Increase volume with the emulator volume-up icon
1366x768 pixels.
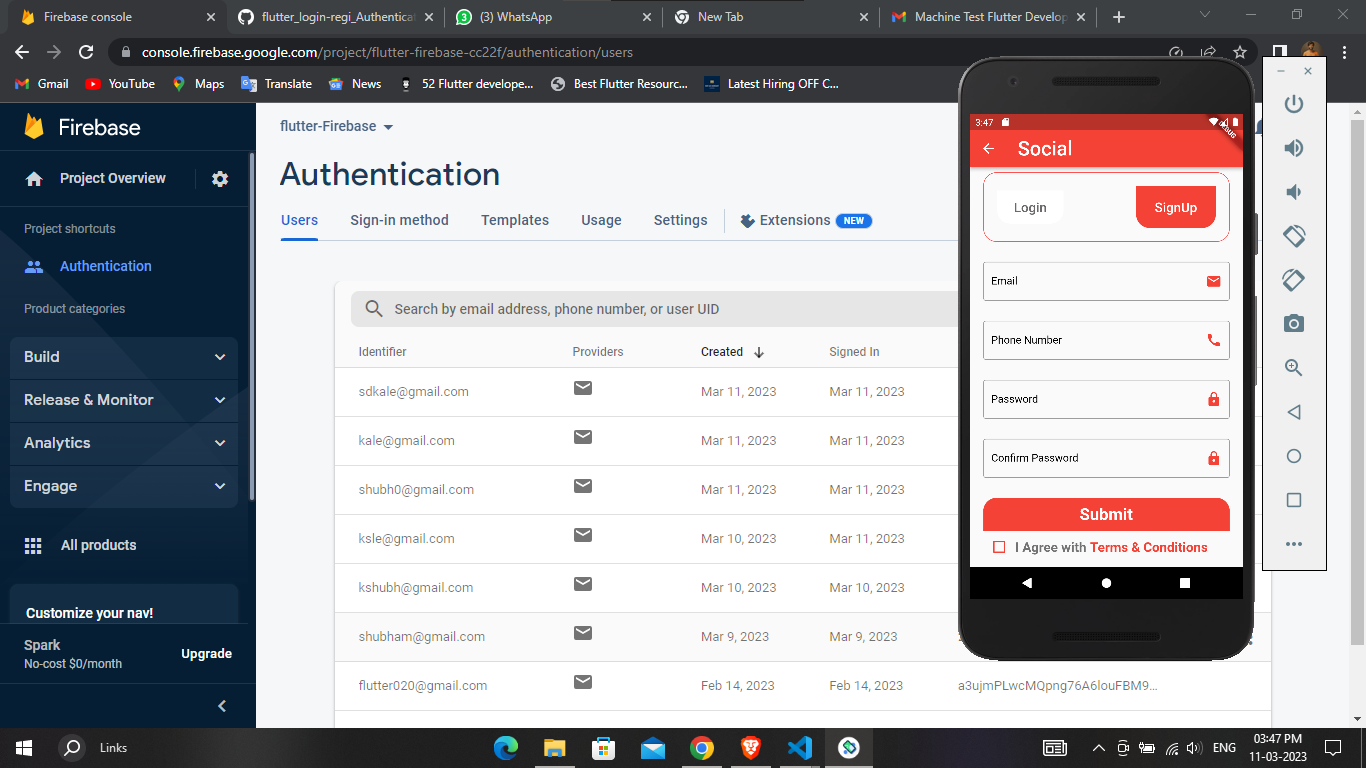pyautogui.click(x=1293, y=147)
